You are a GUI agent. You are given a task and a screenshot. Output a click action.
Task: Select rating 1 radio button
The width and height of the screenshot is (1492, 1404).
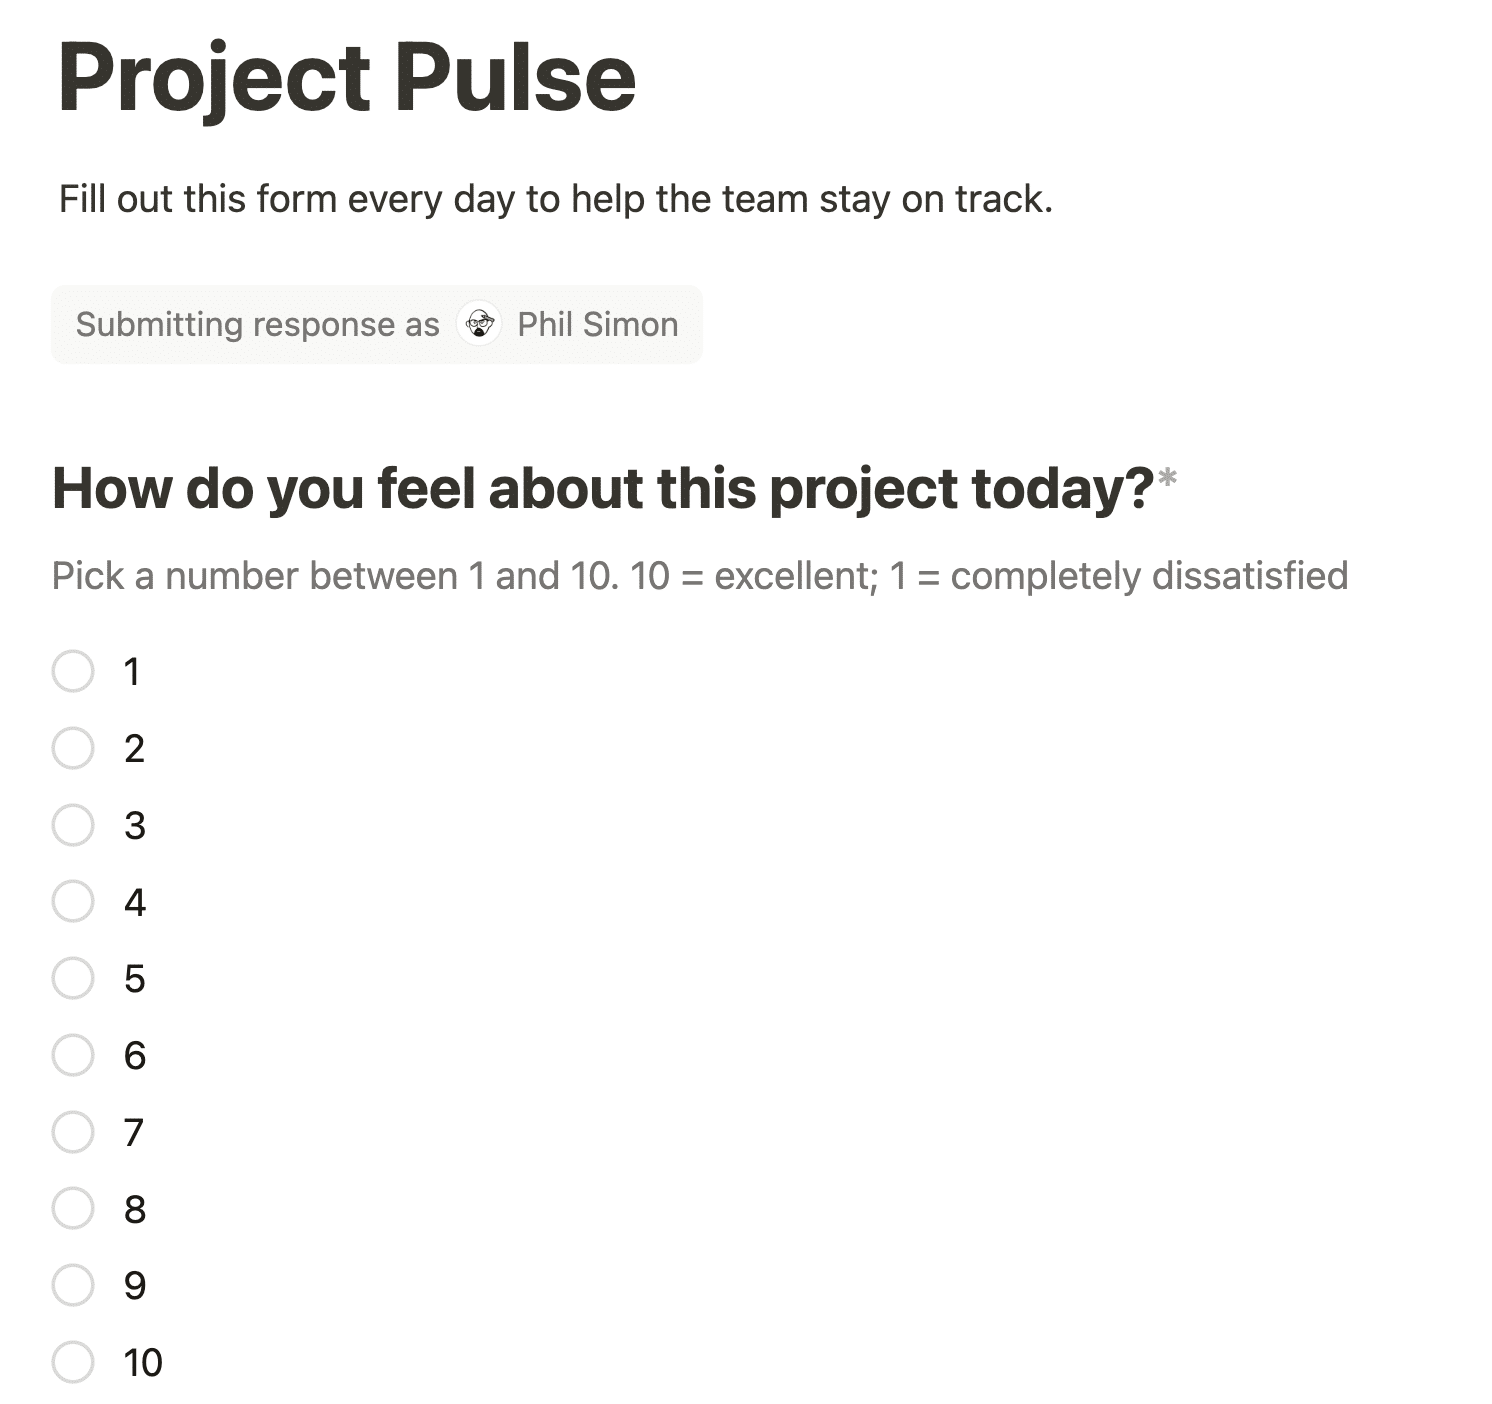coord(73,671)
